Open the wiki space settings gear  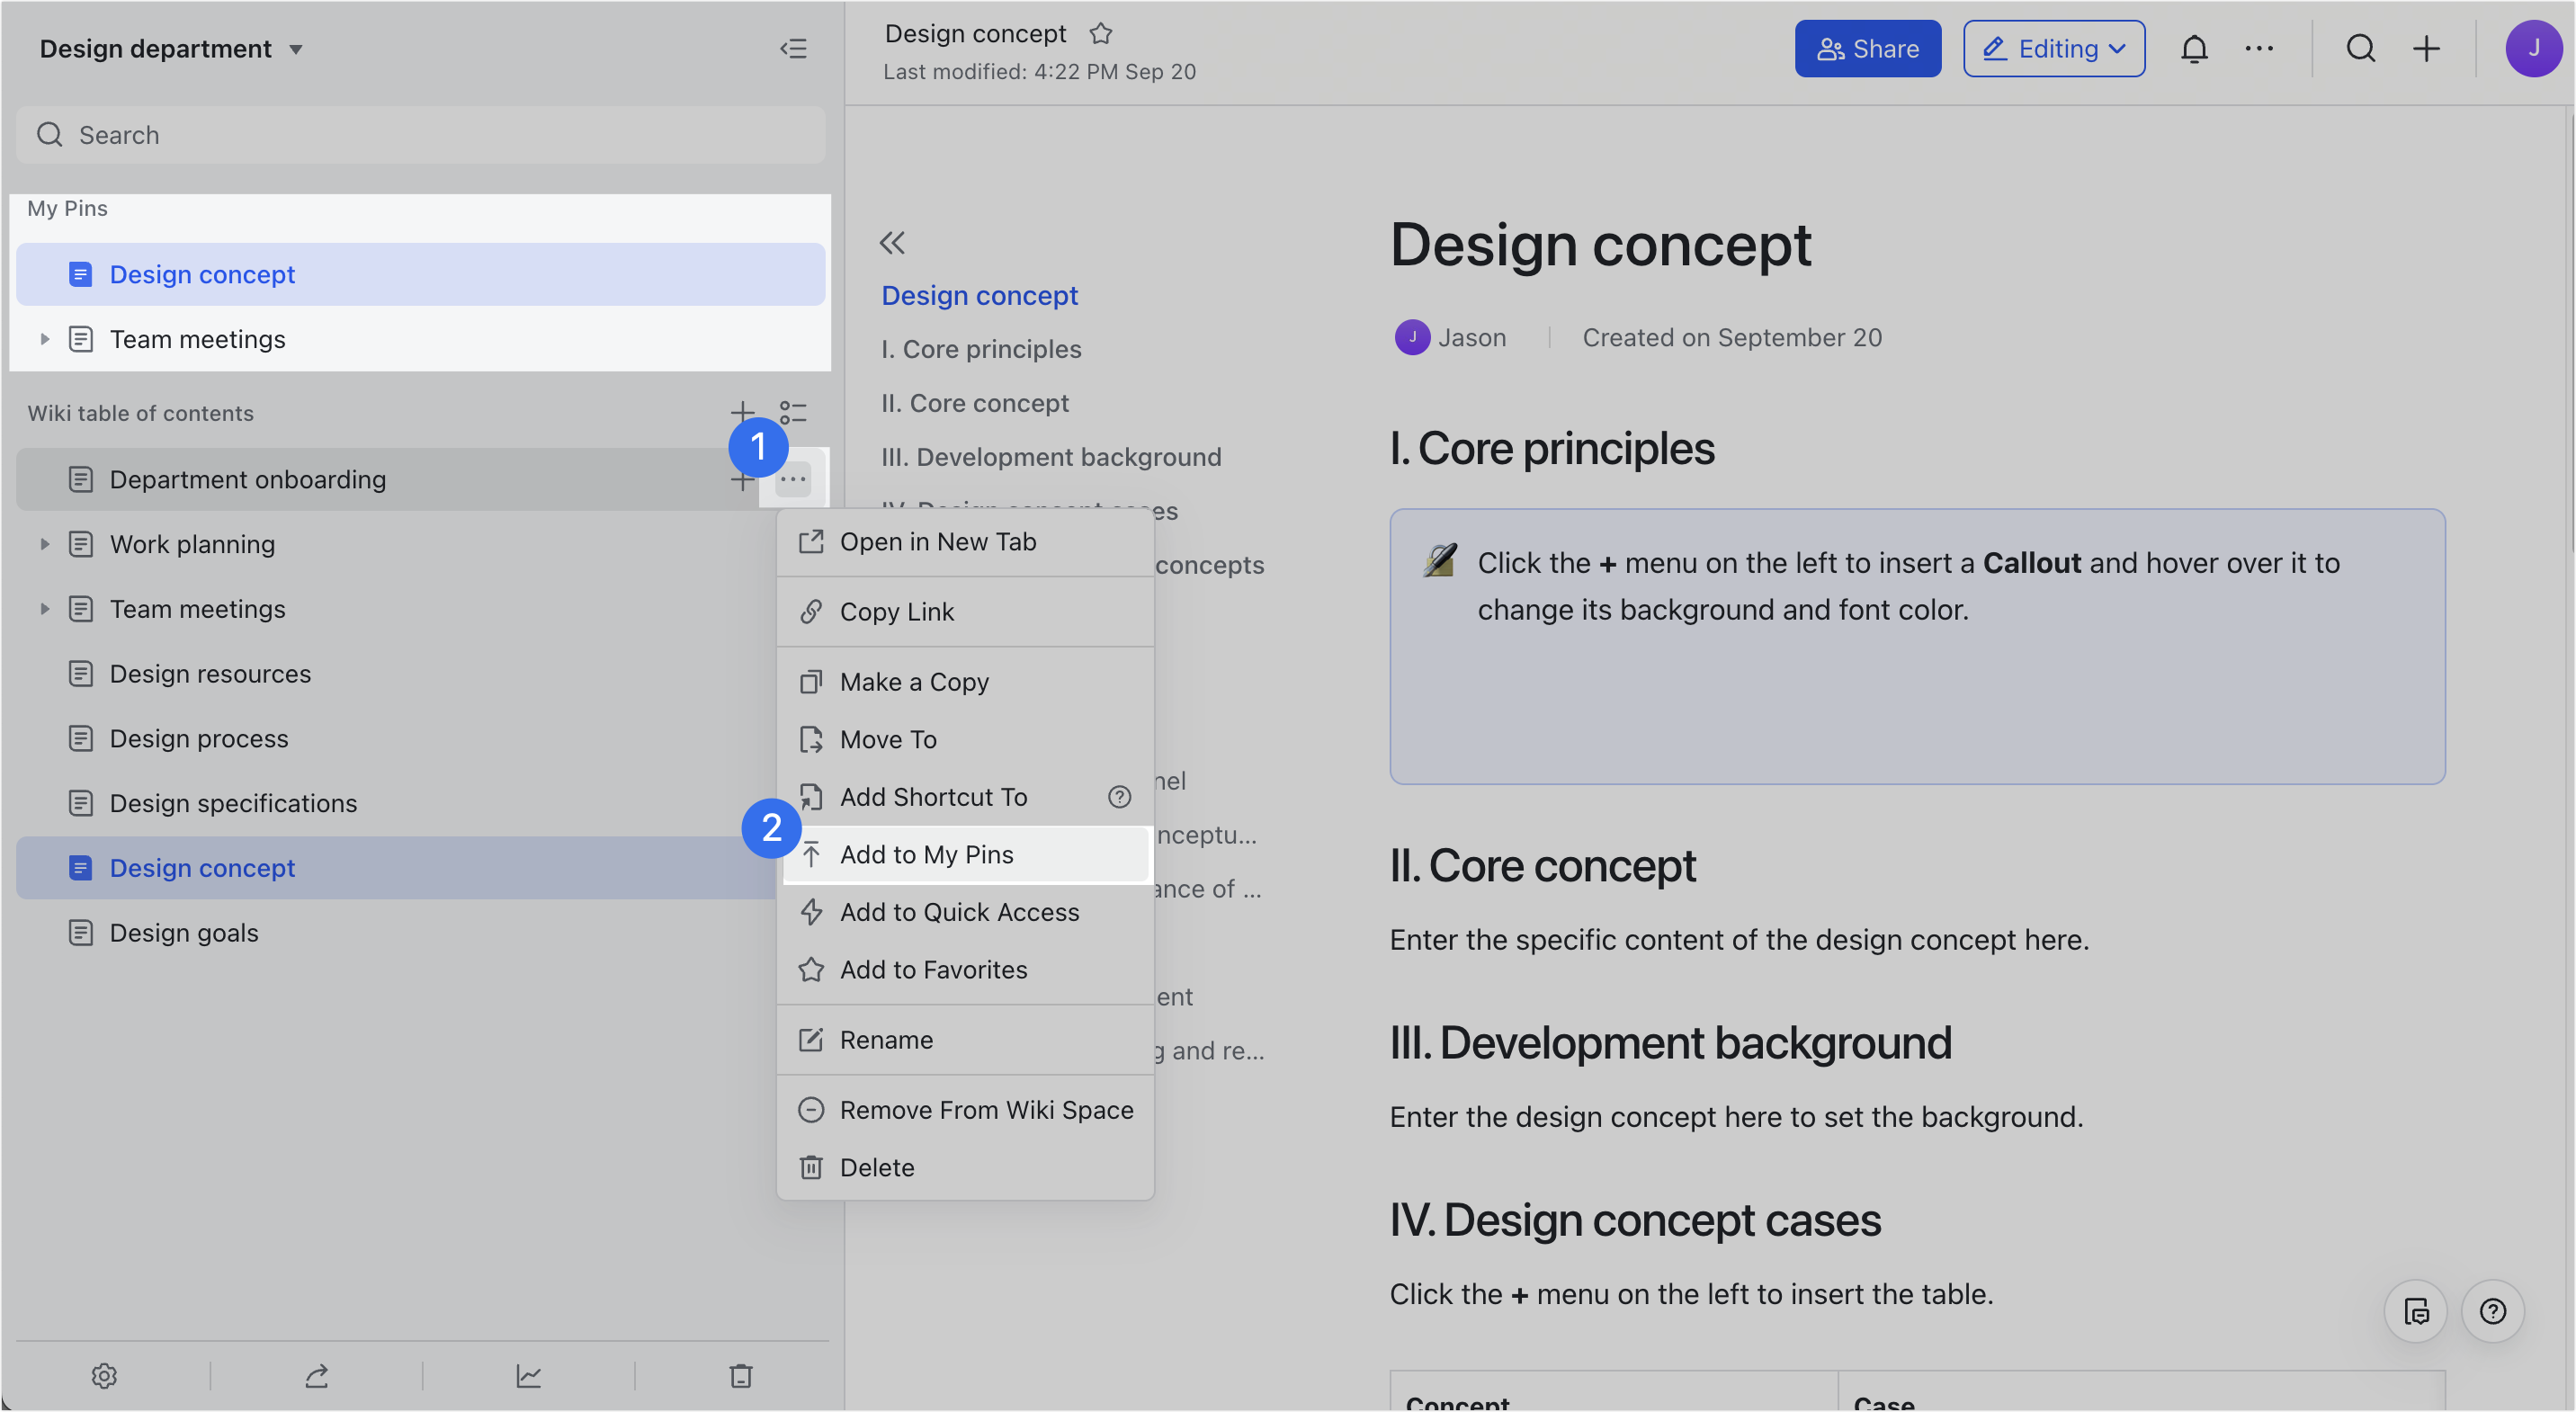pyautogui.click(x=104, y=1375)
